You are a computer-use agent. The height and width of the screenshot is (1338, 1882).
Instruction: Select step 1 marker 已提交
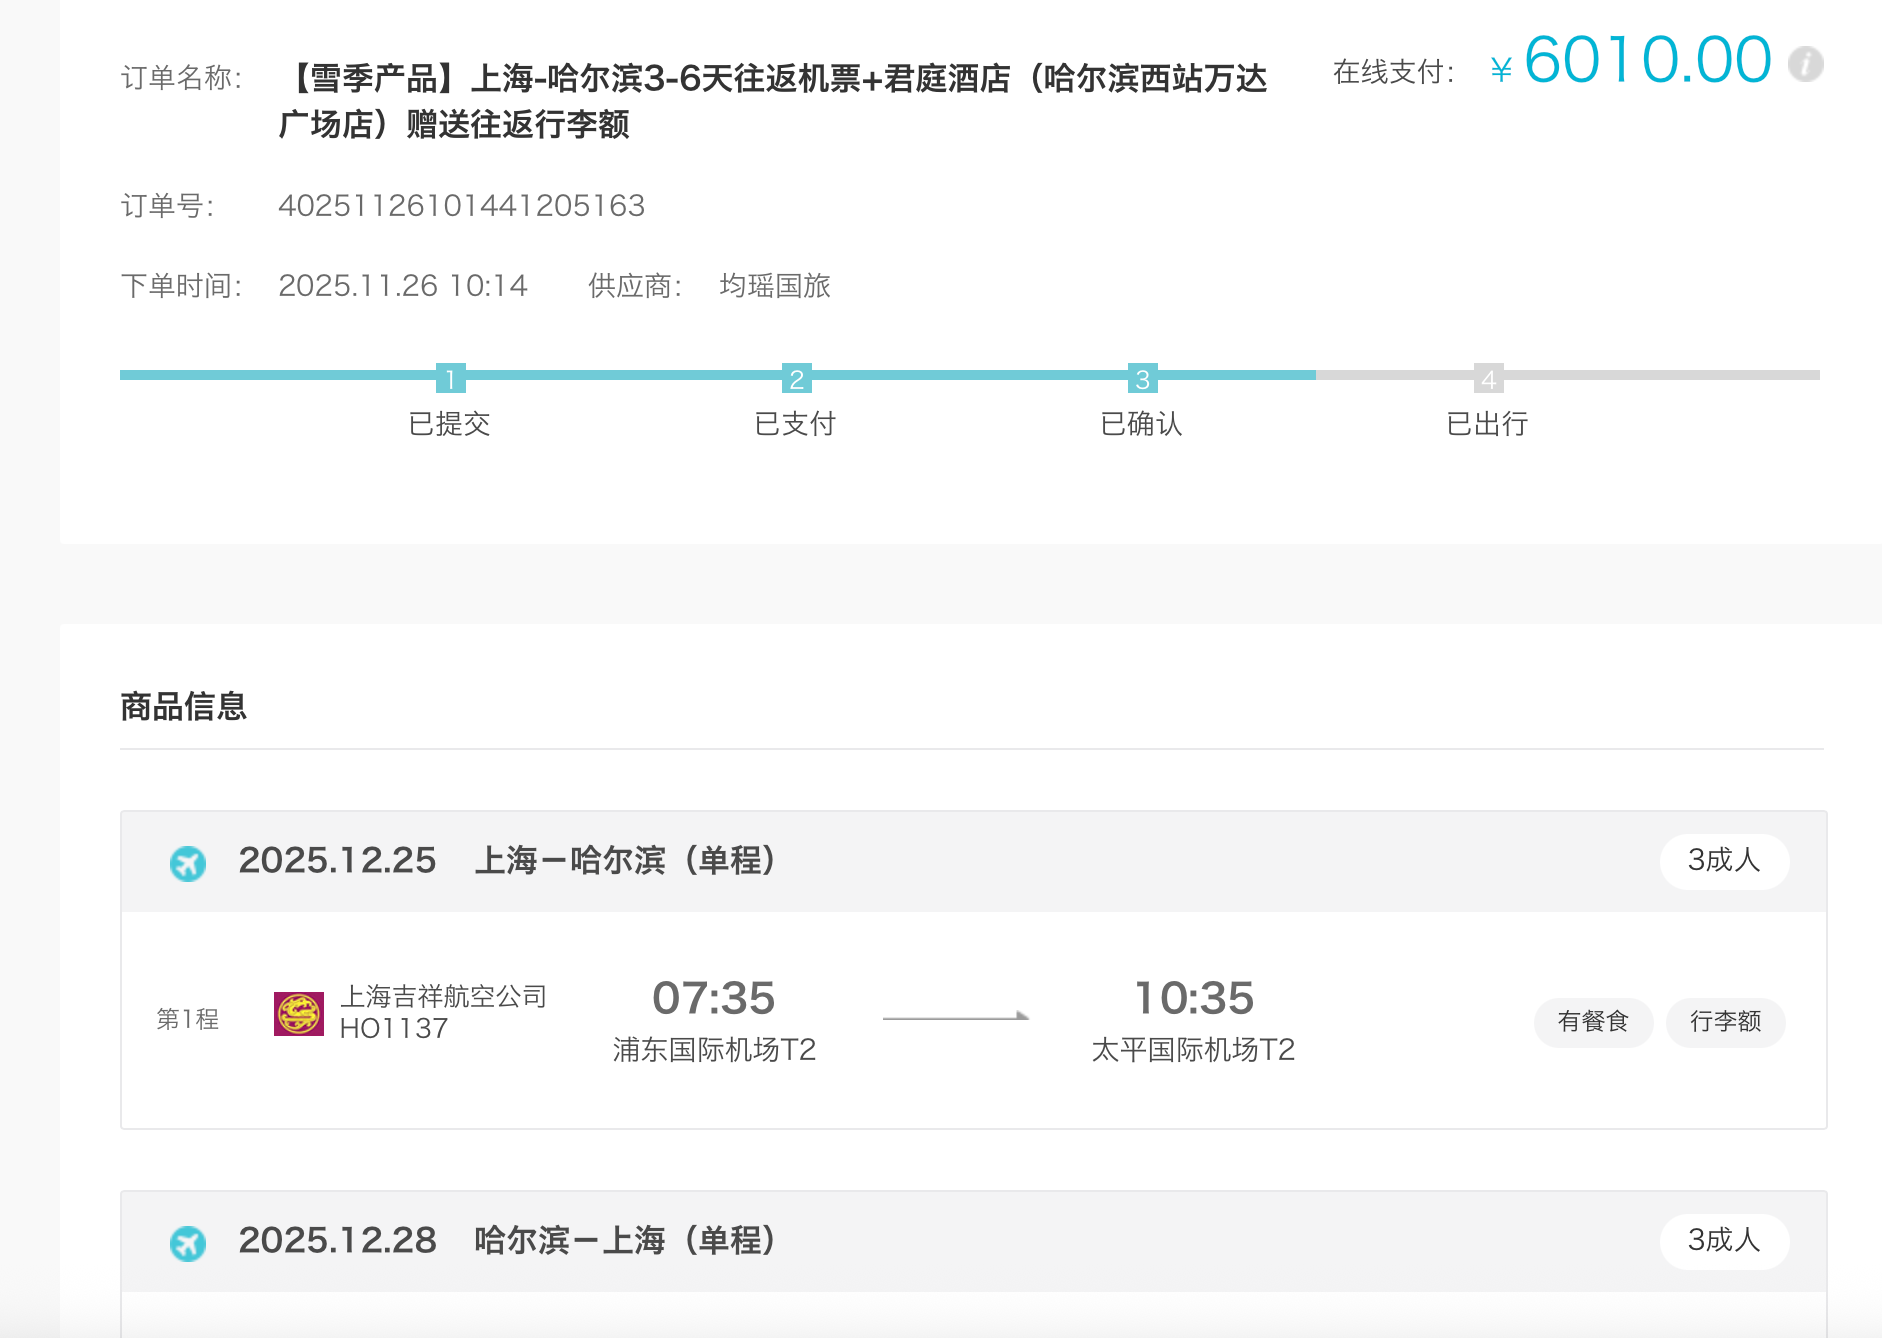(x=450, y=378)
